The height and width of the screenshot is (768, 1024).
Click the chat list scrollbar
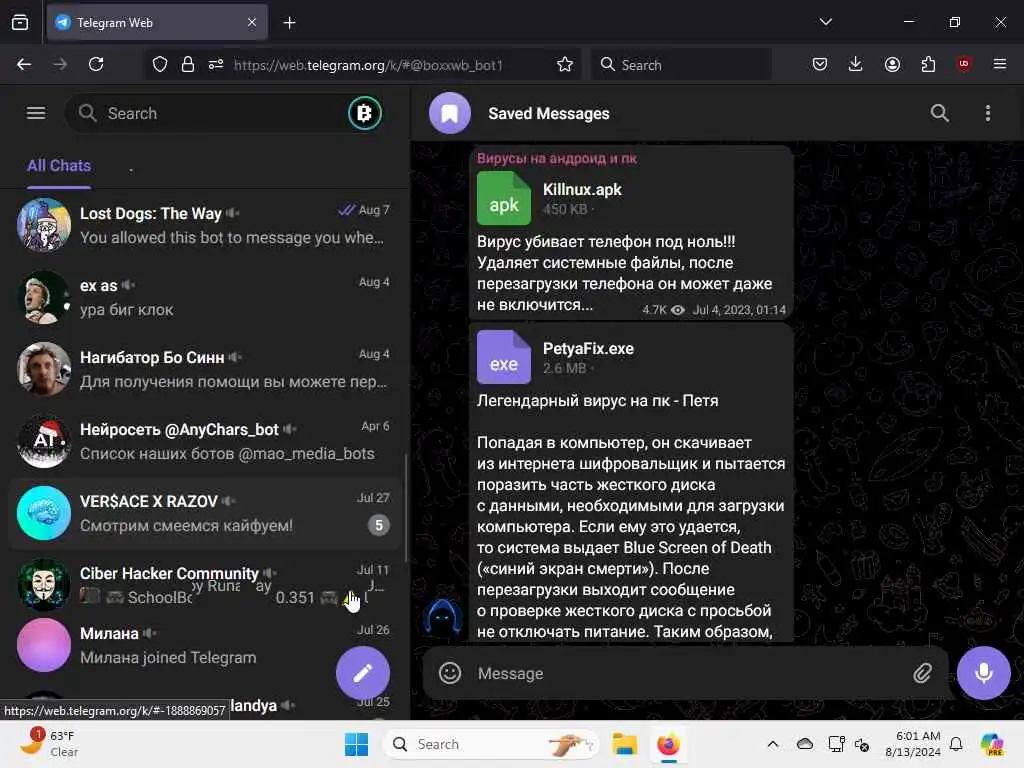point(406,508)
